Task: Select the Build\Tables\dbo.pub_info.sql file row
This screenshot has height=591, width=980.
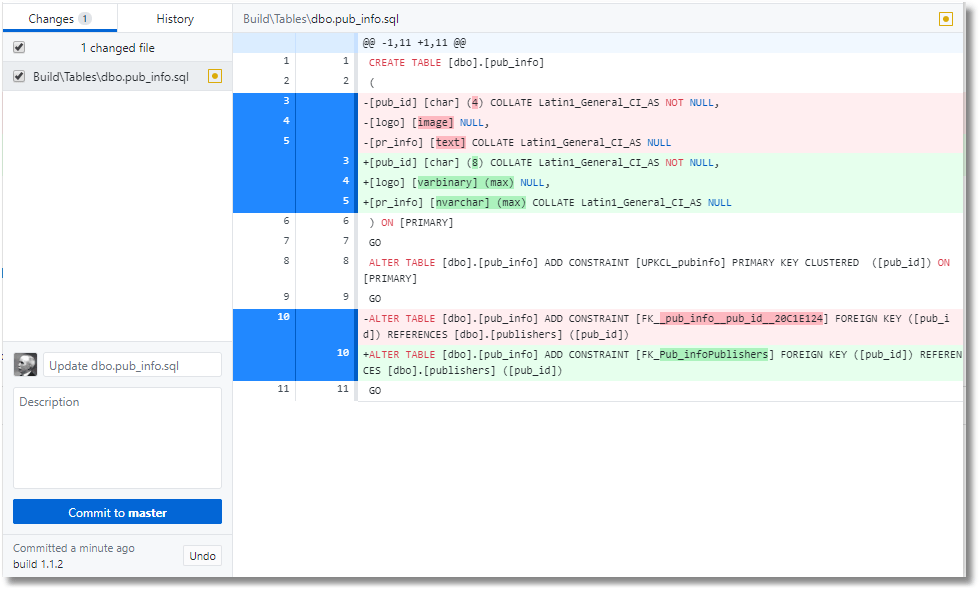Action: (x=118, y=76)
